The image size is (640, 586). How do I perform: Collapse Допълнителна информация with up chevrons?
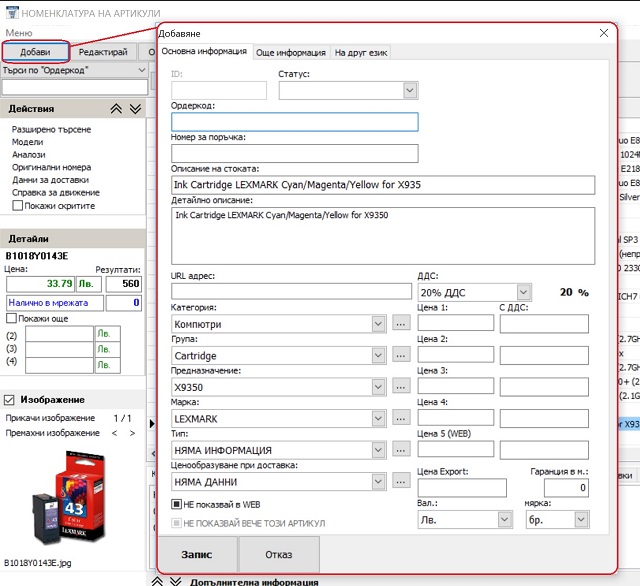click(157, 581)
